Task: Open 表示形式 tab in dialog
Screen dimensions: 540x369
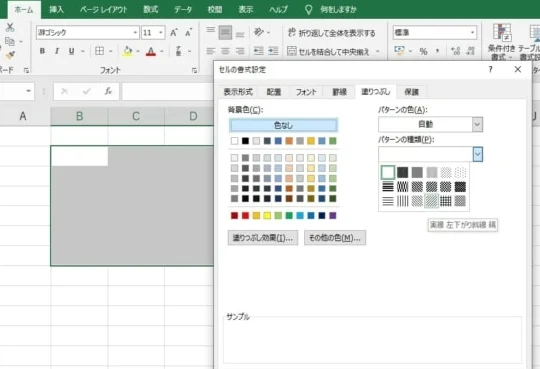Action: tap(238, 92)
